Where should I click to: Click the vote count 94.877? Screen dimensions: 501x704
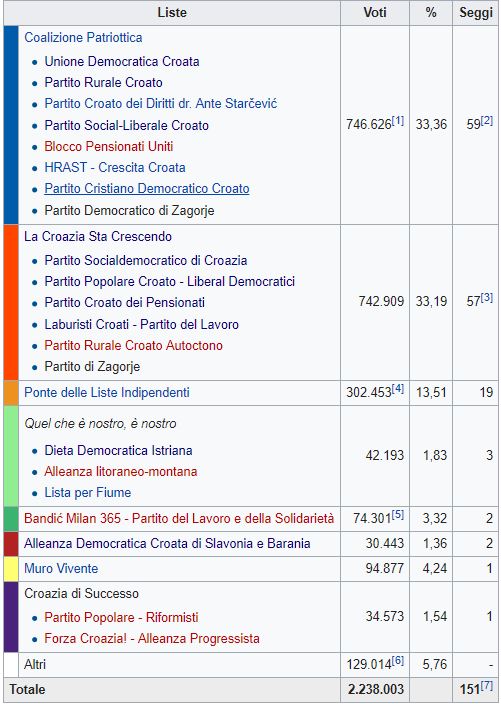pos(385,568)
